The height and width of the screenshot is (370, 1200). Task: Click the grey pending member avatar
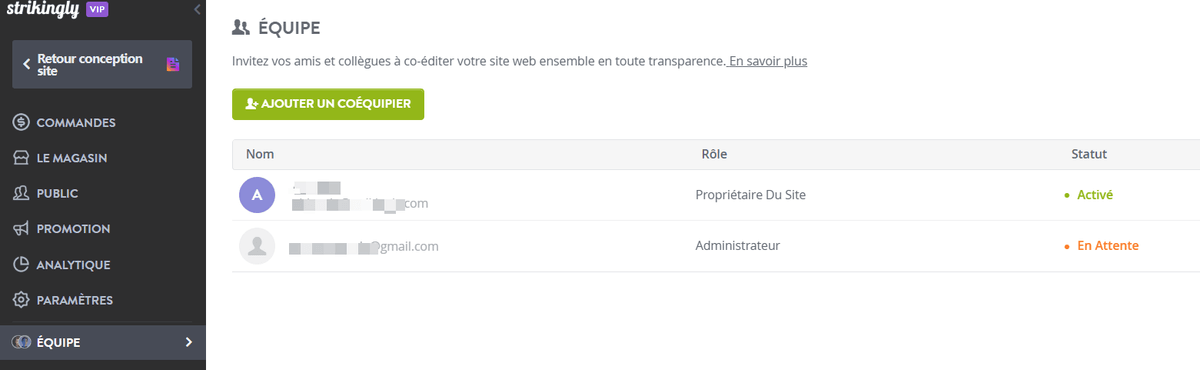257,246
